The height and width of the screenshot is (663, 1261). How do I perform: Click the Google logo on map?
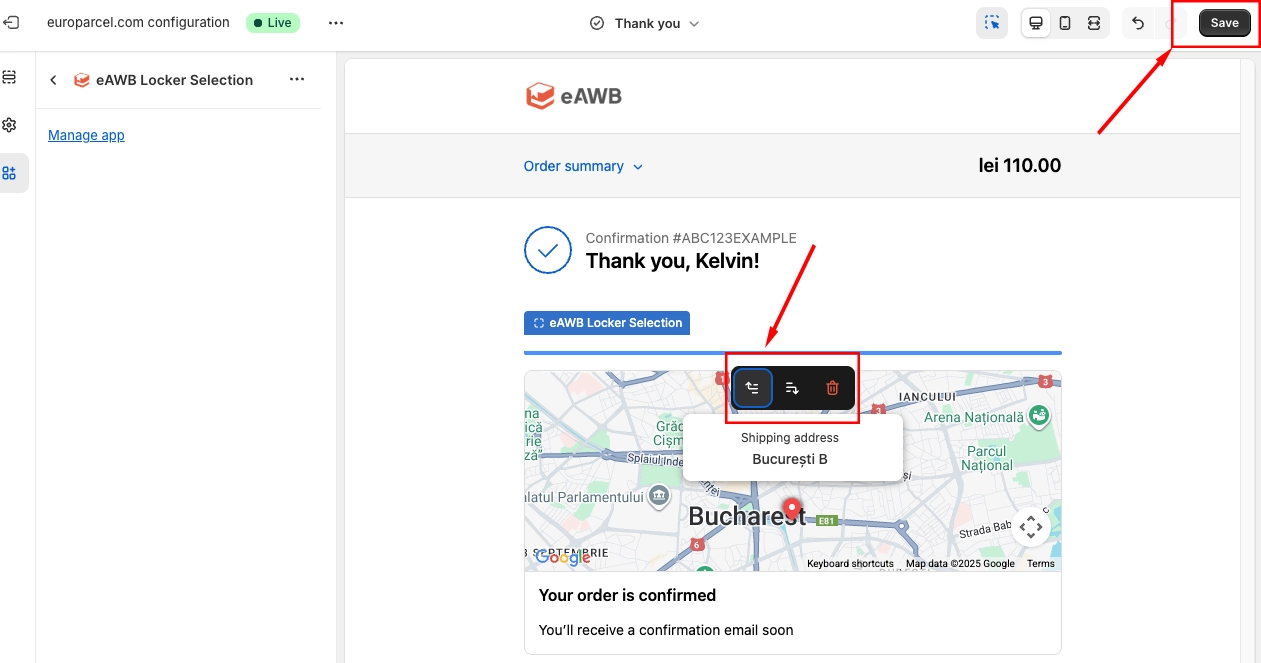point(563,557)
